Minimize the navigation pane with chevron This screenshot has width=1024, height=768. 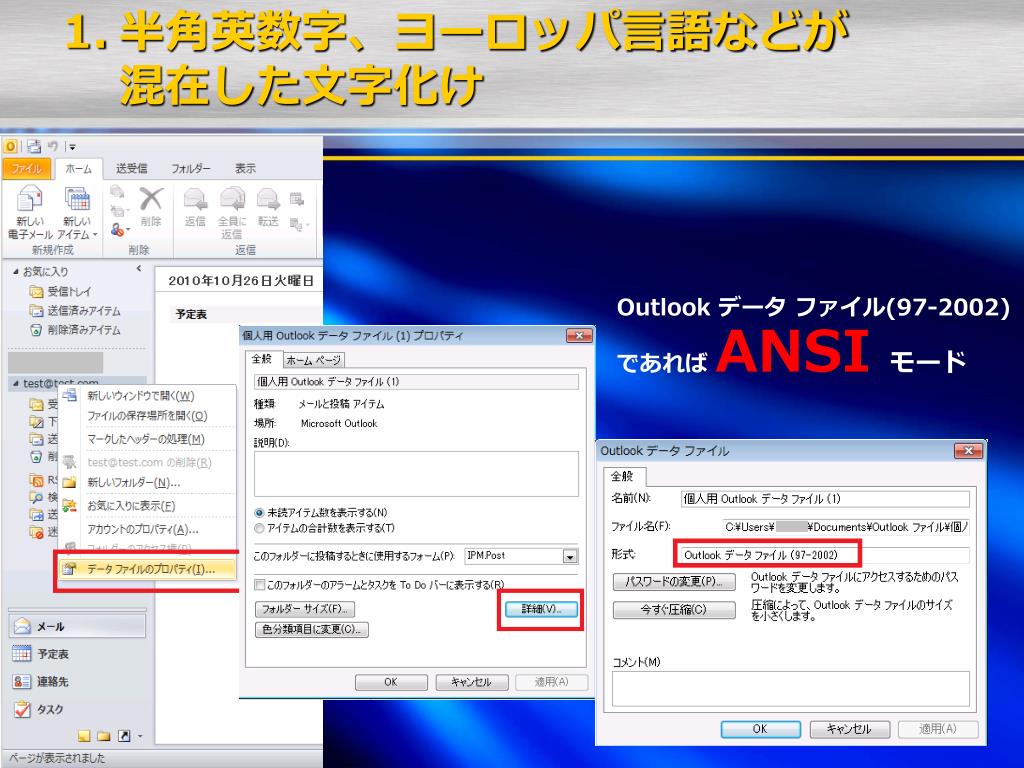(x=138, y=268)
